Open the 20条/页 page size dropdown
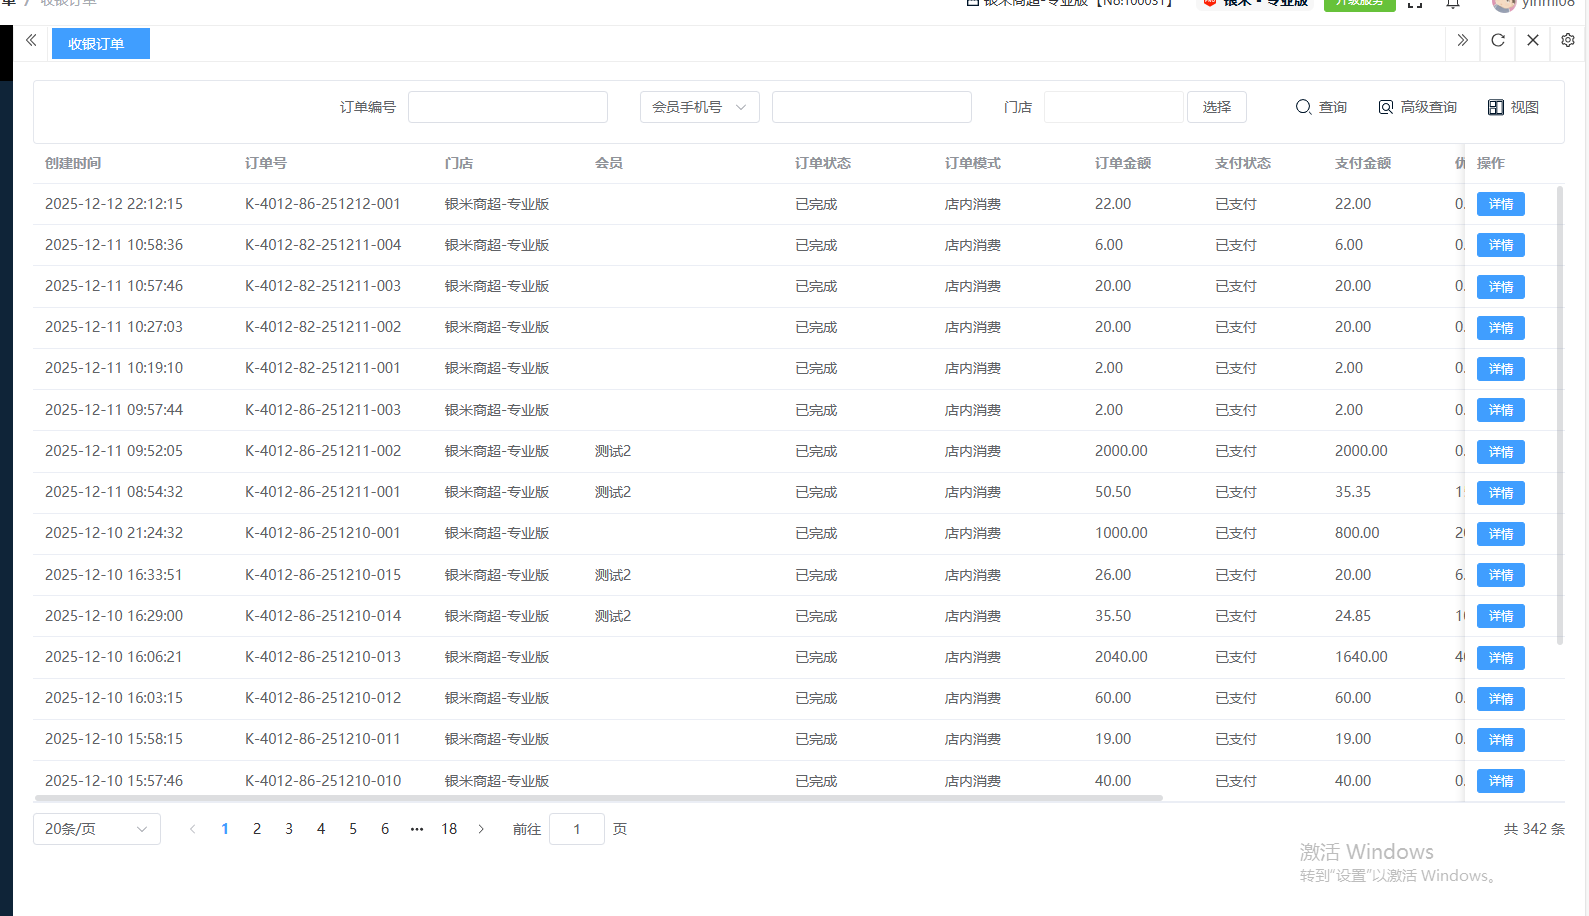The width and height of the screenshot is (1589, 916). pos(96,829)
